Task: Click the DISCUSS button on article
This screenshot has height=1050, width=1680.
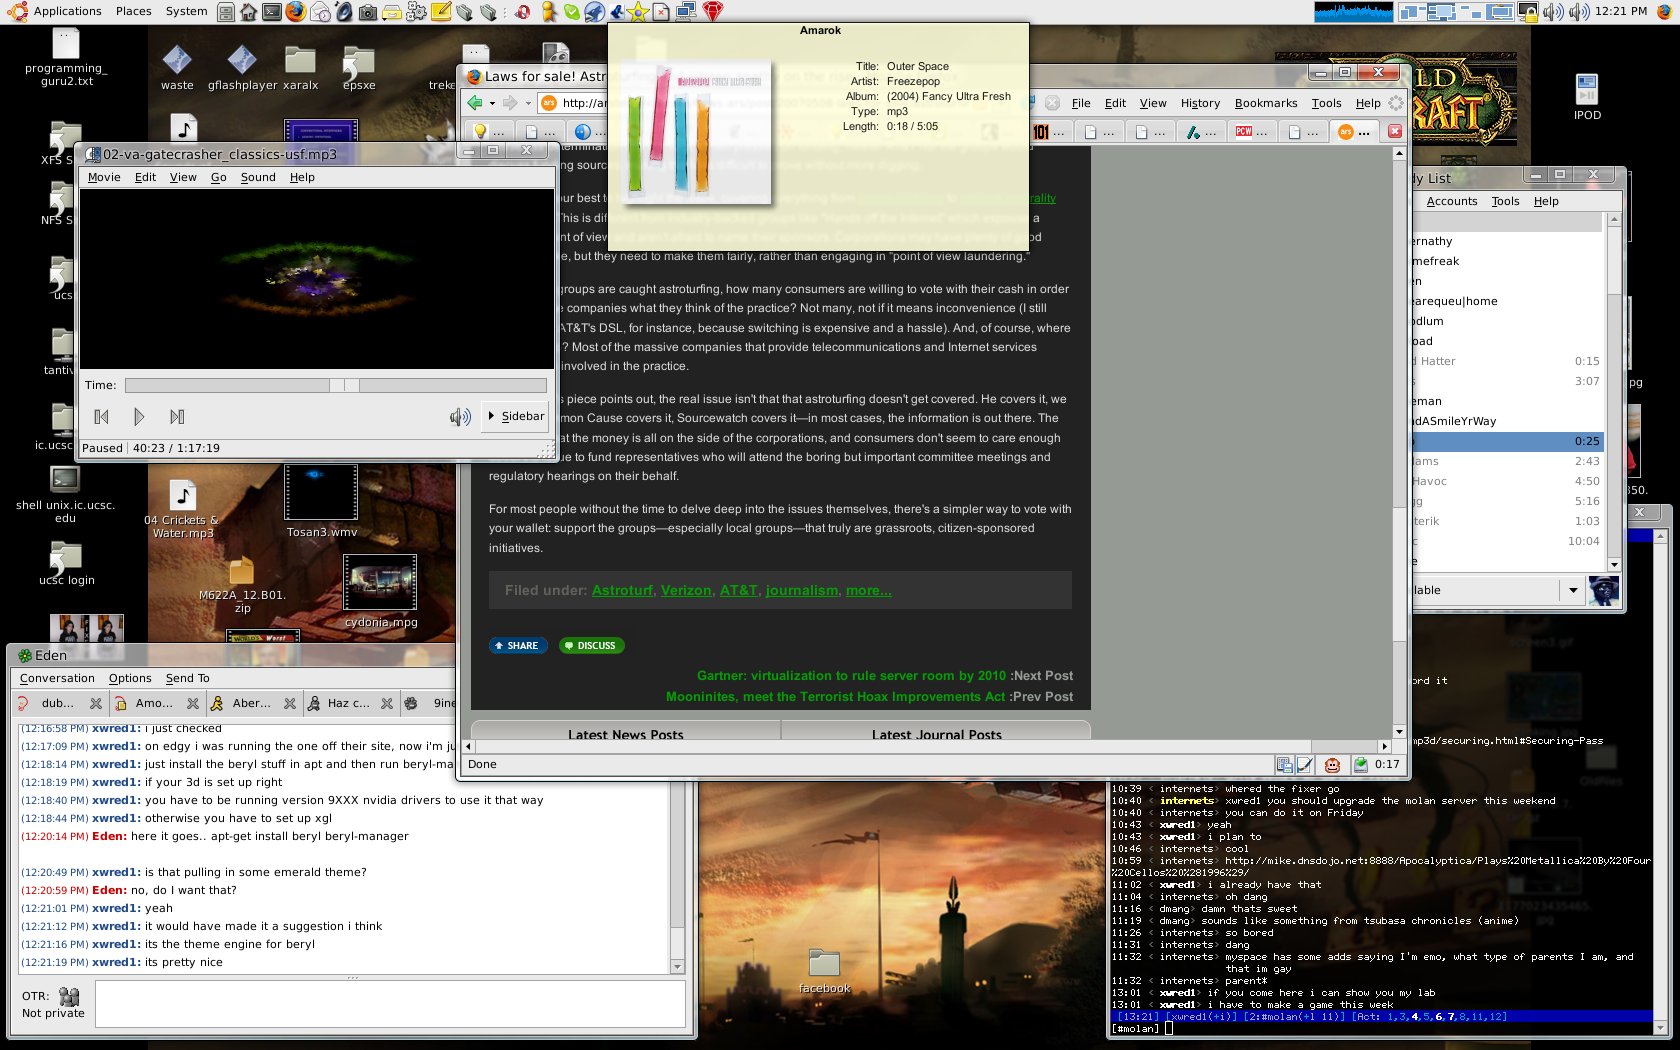Action: point(592,646)
